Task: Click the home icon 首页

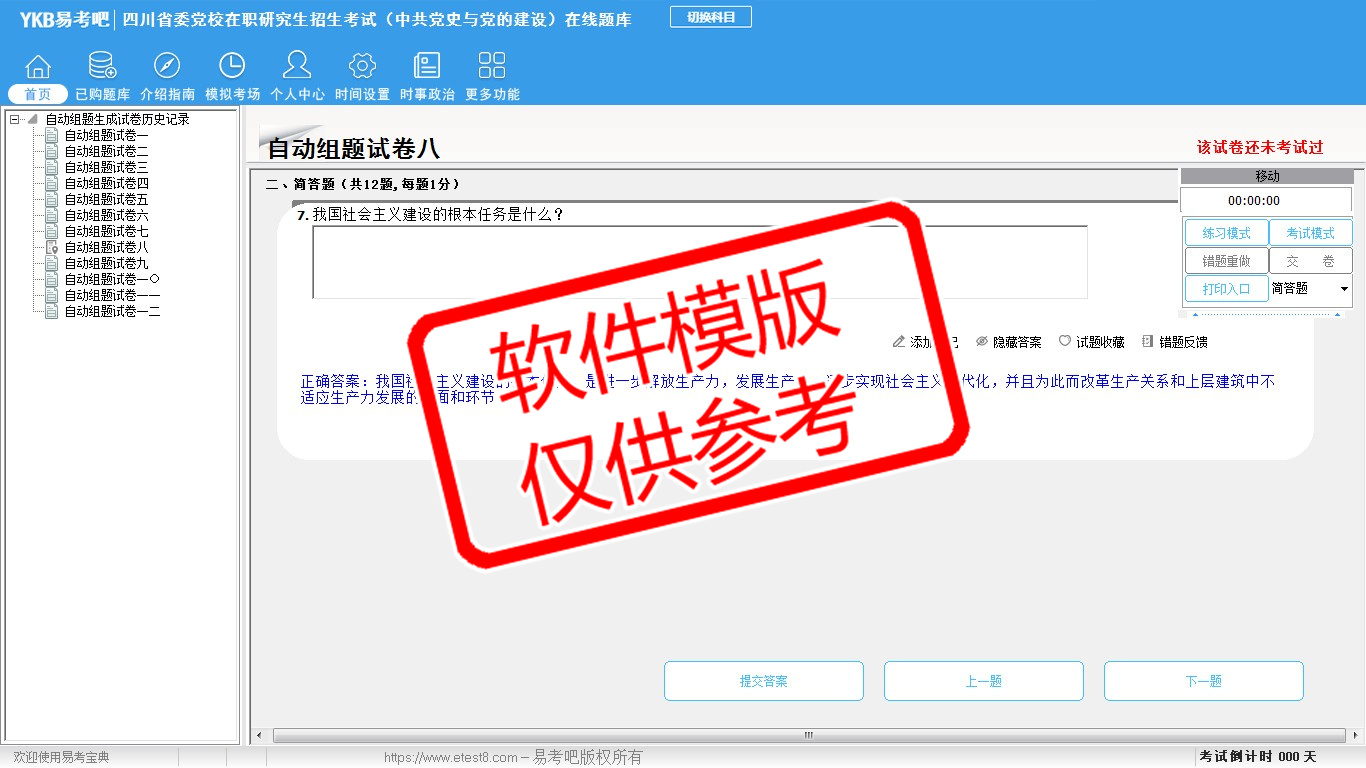Action: [38, 67]
